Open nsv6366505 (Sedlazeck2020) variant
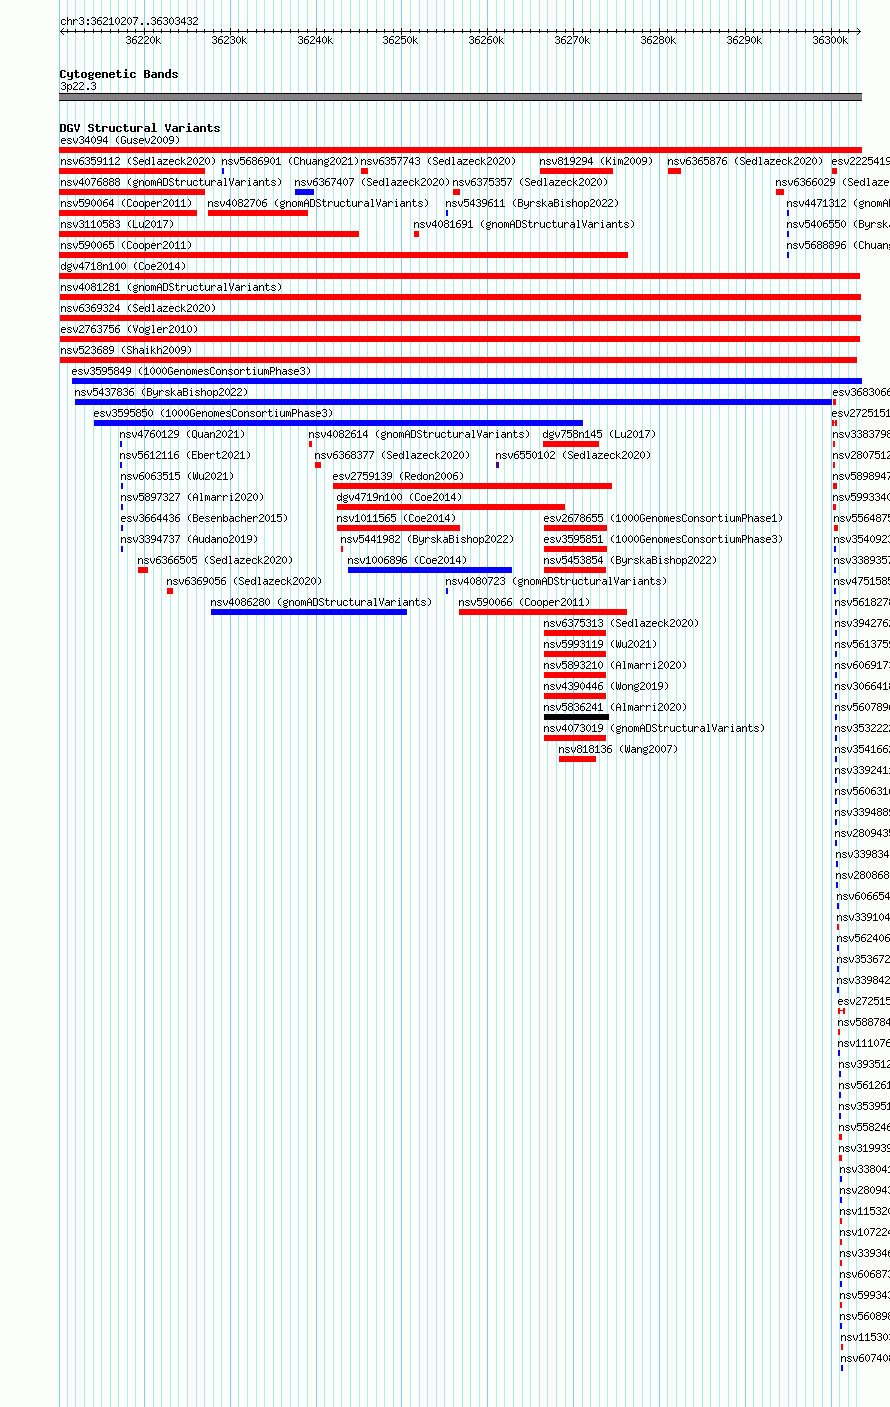The image size is (890, 1407). (x=216, y=560)
